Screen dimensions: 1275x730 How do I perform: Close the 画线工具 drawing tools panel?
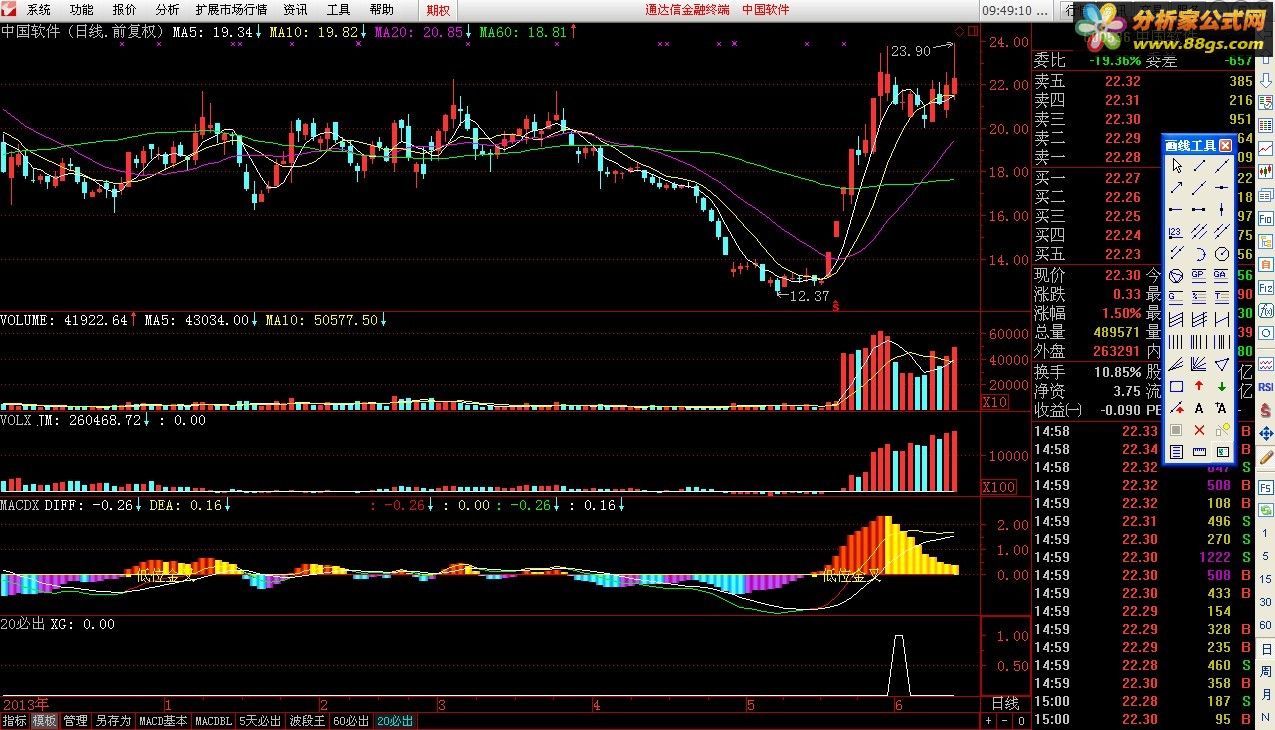[1225, 146]
